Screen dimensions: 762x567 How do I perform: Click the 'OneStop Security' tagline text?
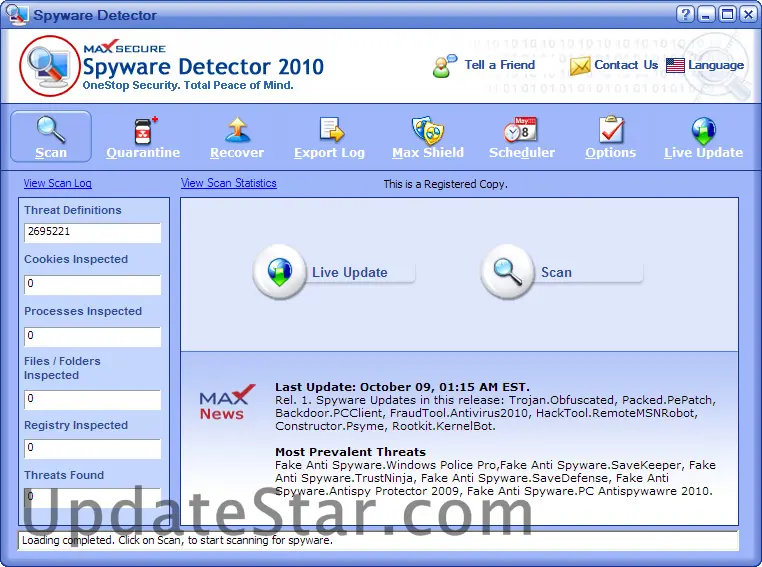(x=188, y=86)
